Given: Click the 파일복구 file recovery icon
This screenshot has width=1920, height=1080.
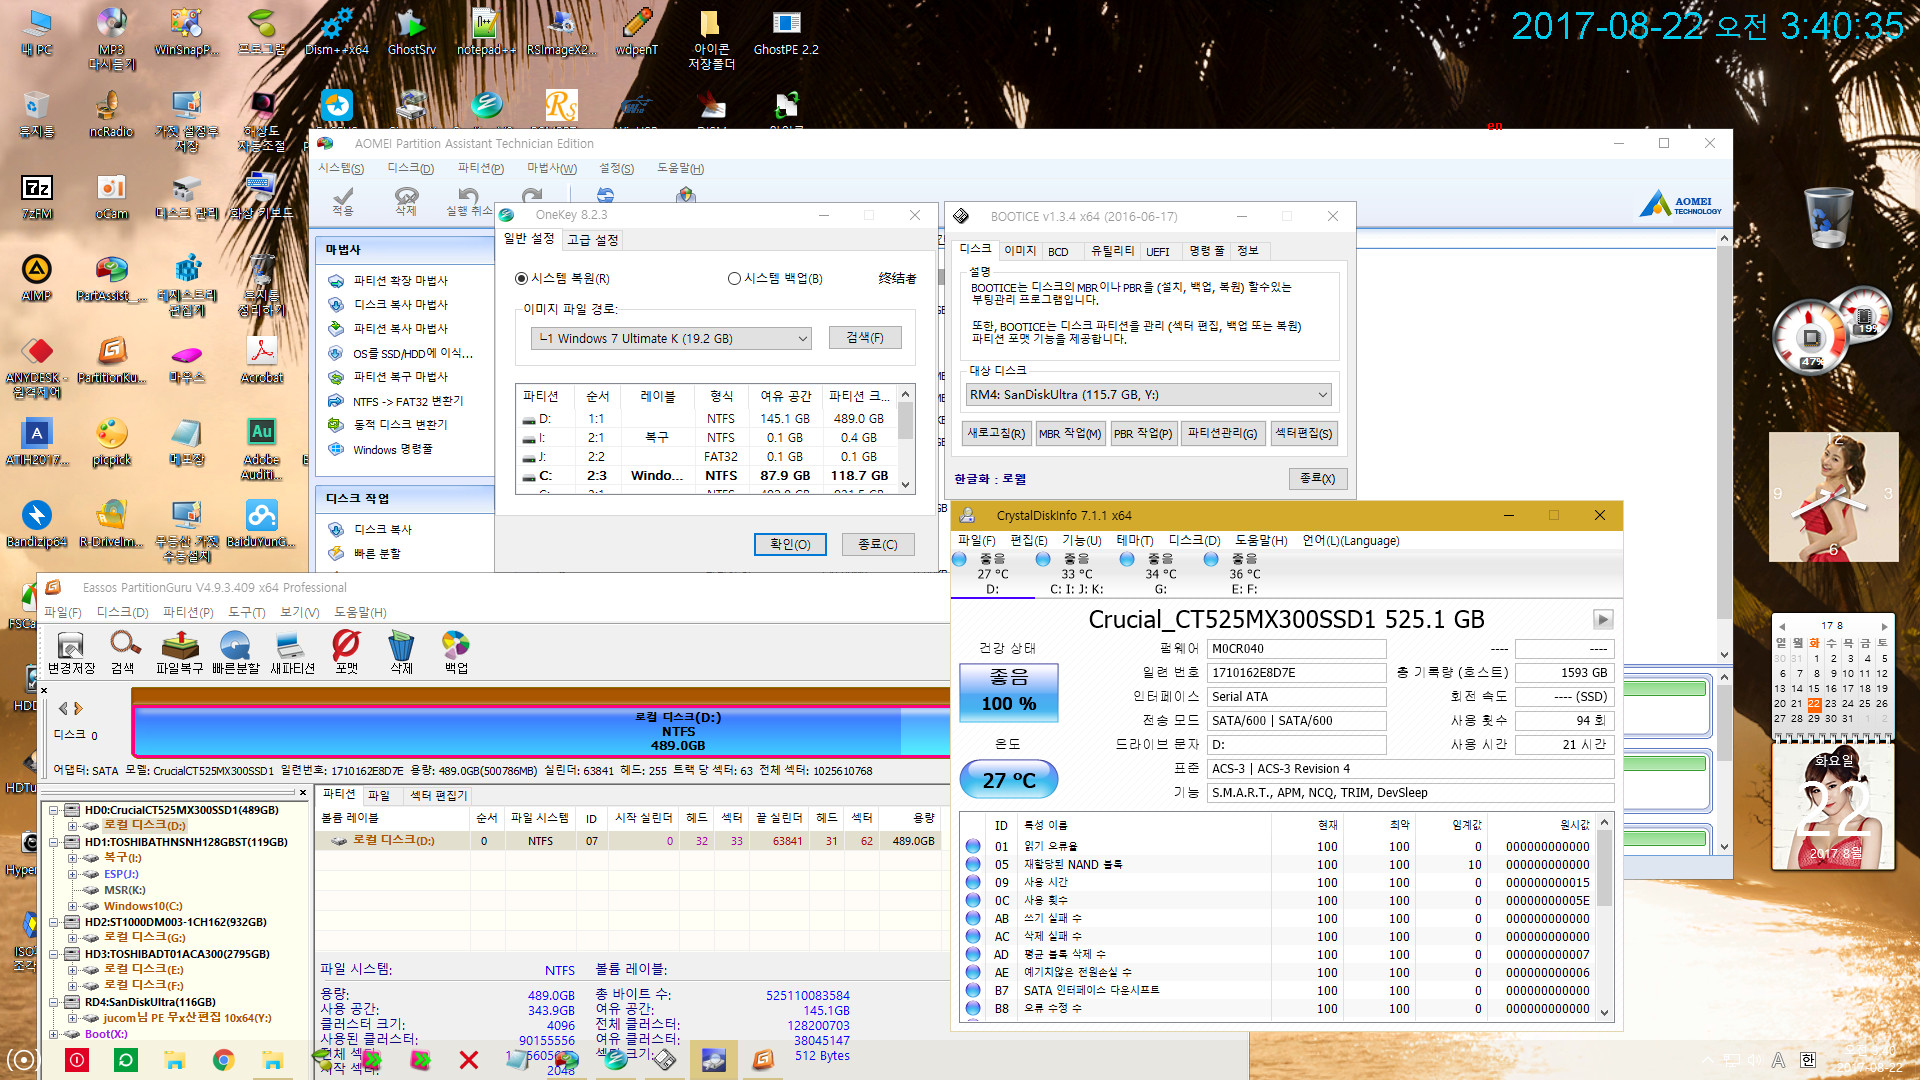Looking at the screenshot, I should click(179, 653).
